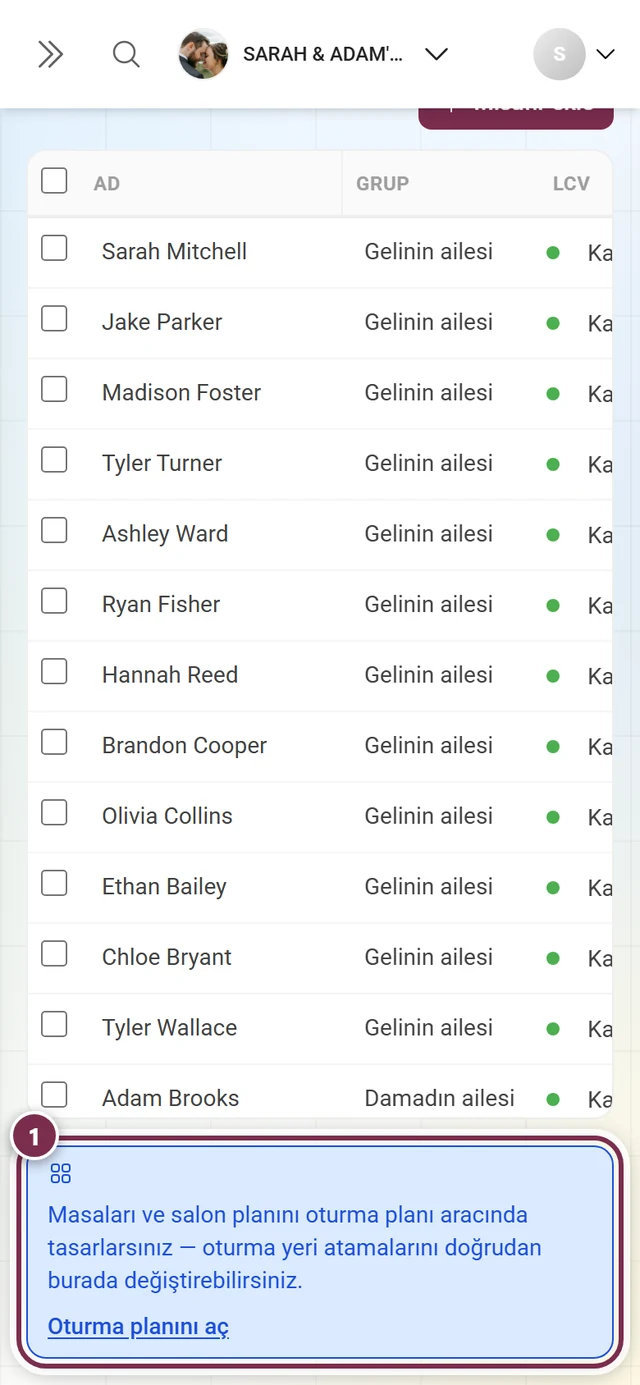
Task: Tick the checkbox next to Adam Brooks
Action: click(x=54, y=1095)
